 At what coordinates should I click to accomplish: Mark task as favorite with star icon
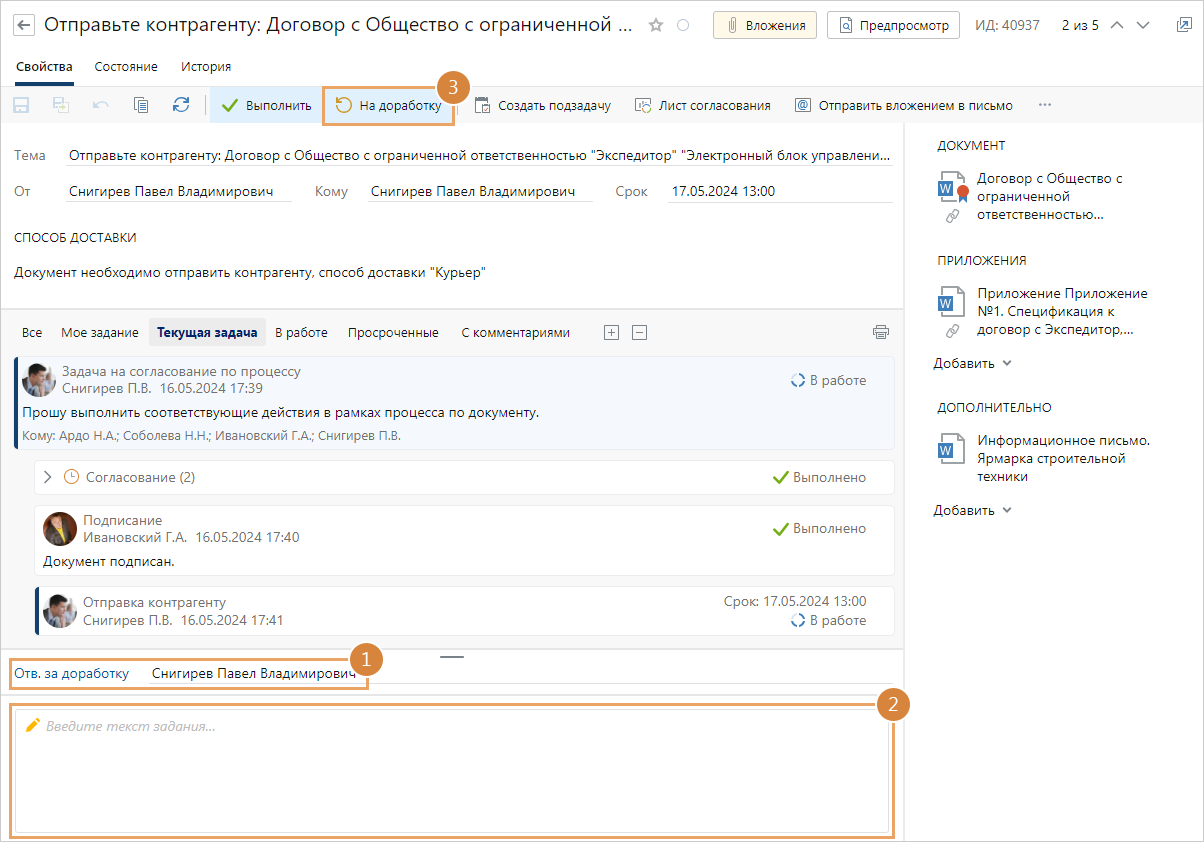tap(656, 25)
